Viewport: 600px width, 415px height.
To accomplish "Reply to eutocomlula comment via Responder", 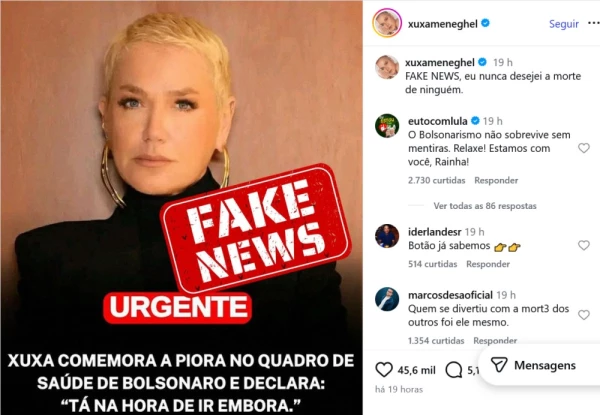I will tap(496, 180).
